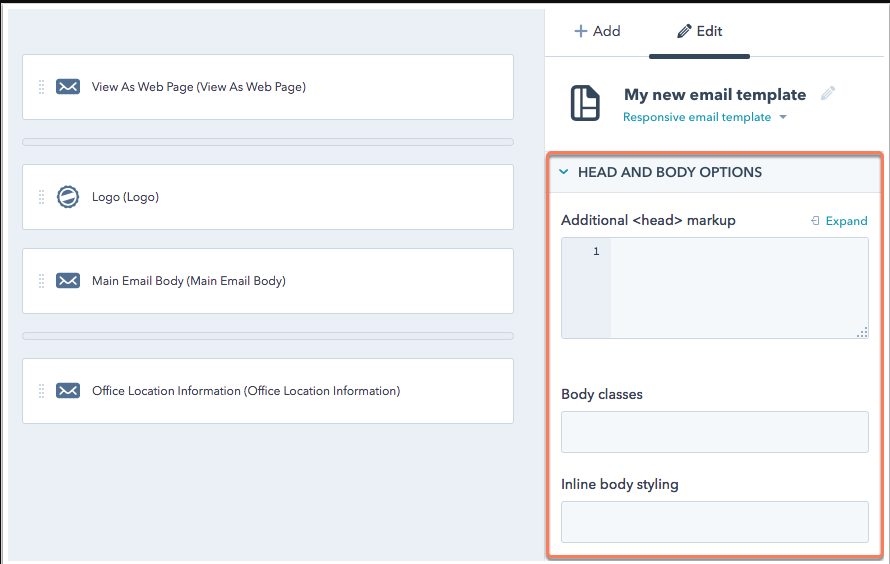Click drag handle of Logo module
Screen dimensions: 890x564
click(41, 197)
